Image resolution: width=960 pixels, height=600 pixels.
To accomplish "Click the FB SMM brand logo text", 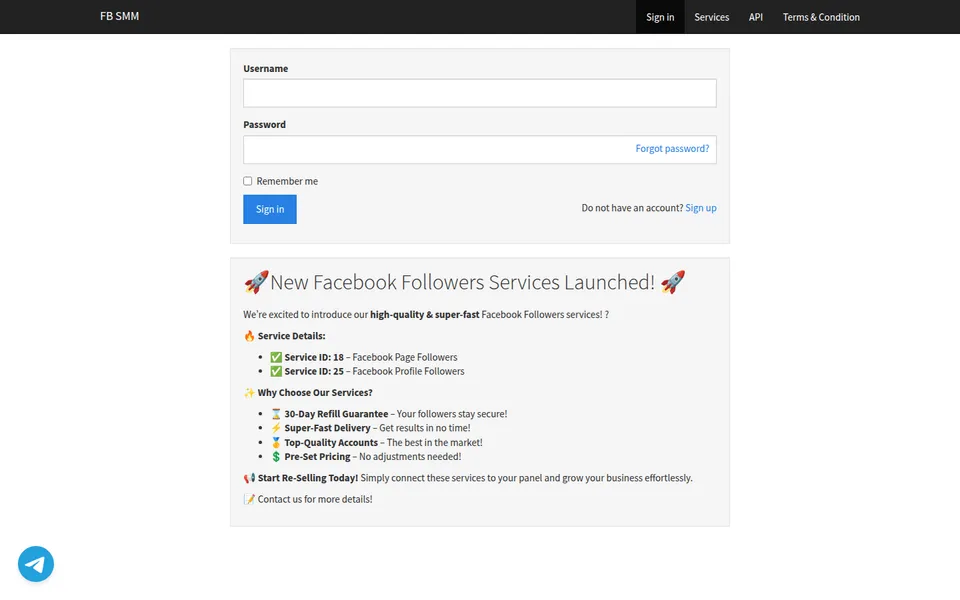I will coord(119,17).
